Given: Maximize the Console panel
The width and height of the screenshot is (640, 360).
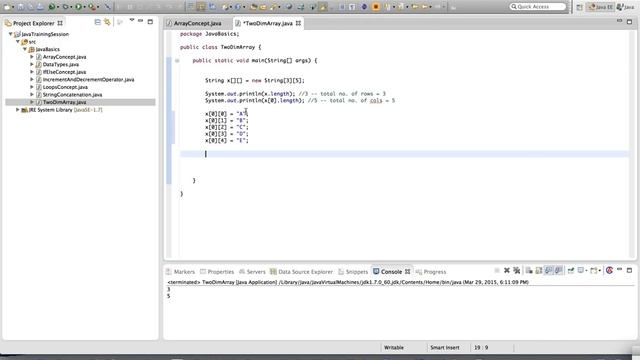Looking at the screenshot, I should click(x=629, y=270).
